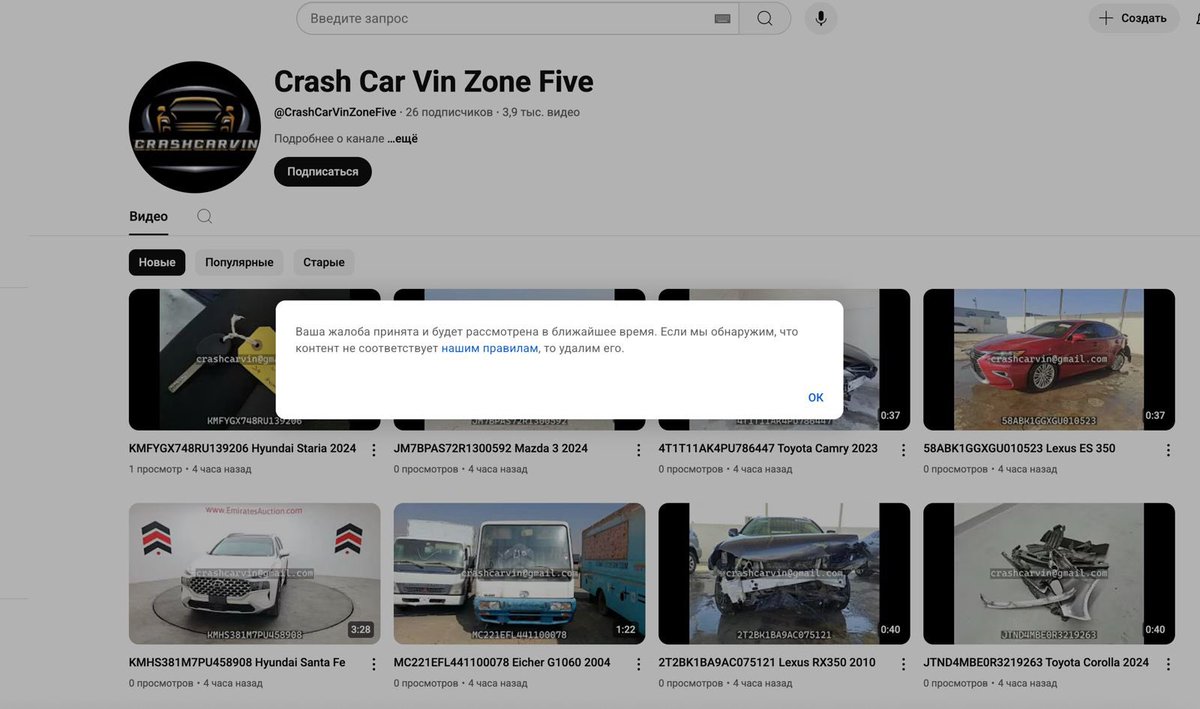
Task: Open the Eicher bus video thumbnail
Action: tap(519, 573)
